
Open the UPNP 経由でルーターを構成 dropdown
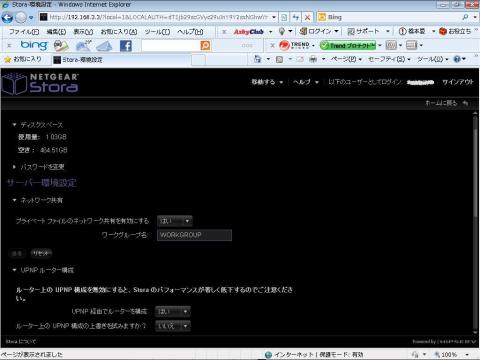[x=173, y=311]
